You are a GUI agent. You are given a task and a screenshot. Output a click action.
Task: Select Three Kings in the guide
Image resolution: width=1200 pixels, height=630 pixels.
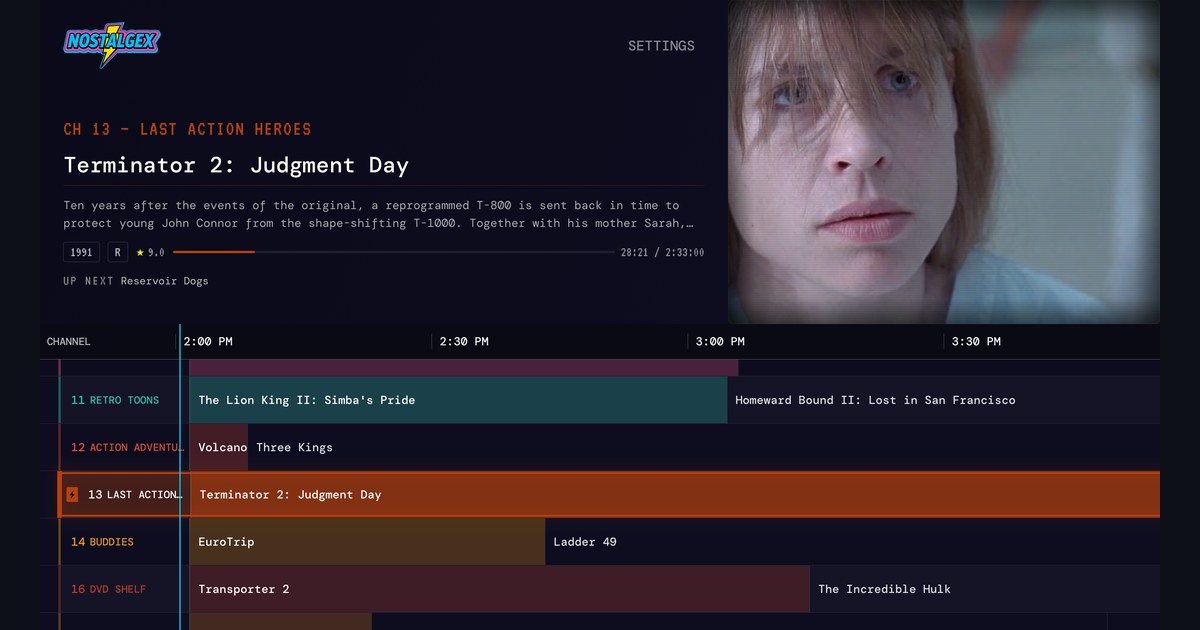(704, 447)
